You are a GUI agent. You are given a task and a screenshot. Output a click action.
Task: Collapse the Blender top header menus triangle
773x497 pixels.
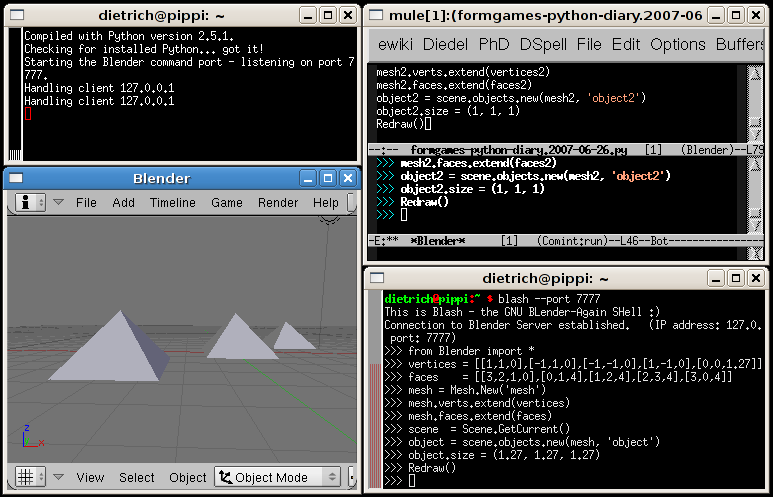[x=58, y=202]
